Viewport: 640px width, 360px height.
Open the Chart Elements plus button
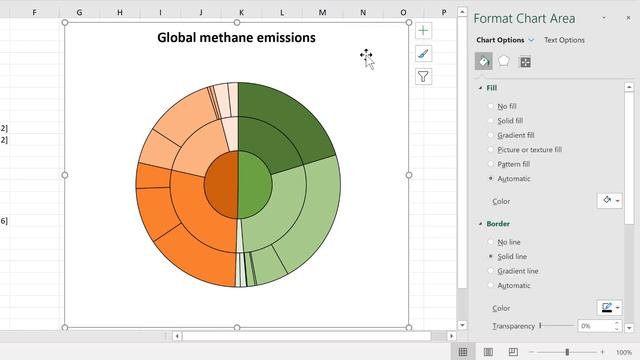pos(423,31)
